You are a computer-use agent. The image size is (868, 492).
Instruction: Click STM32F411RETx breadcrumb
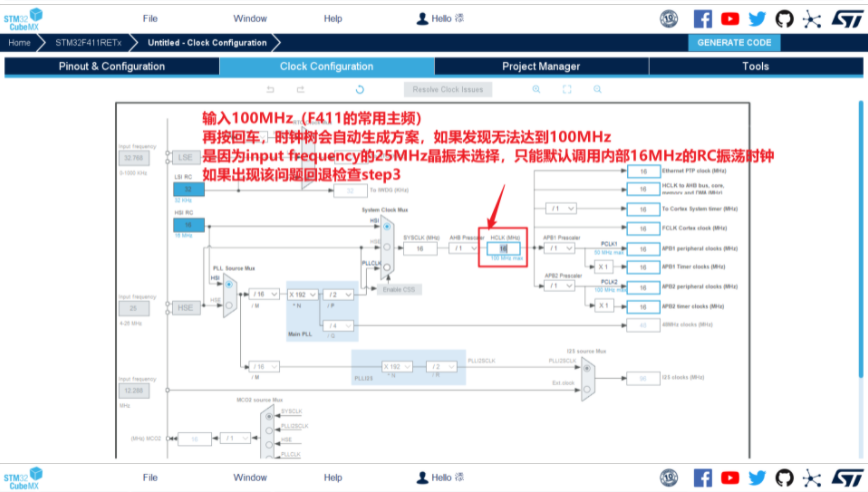[x=88, y=43]
